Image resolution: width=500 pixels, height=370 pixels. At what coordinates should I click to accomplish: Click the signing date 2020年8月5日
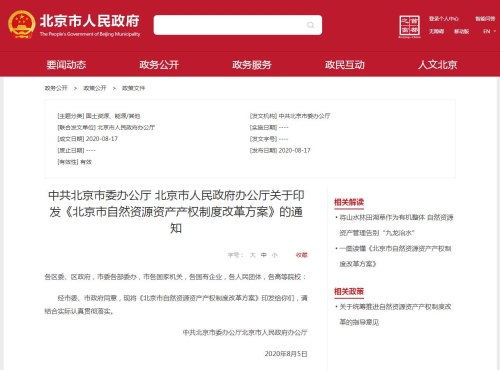[x=286, y=354]
